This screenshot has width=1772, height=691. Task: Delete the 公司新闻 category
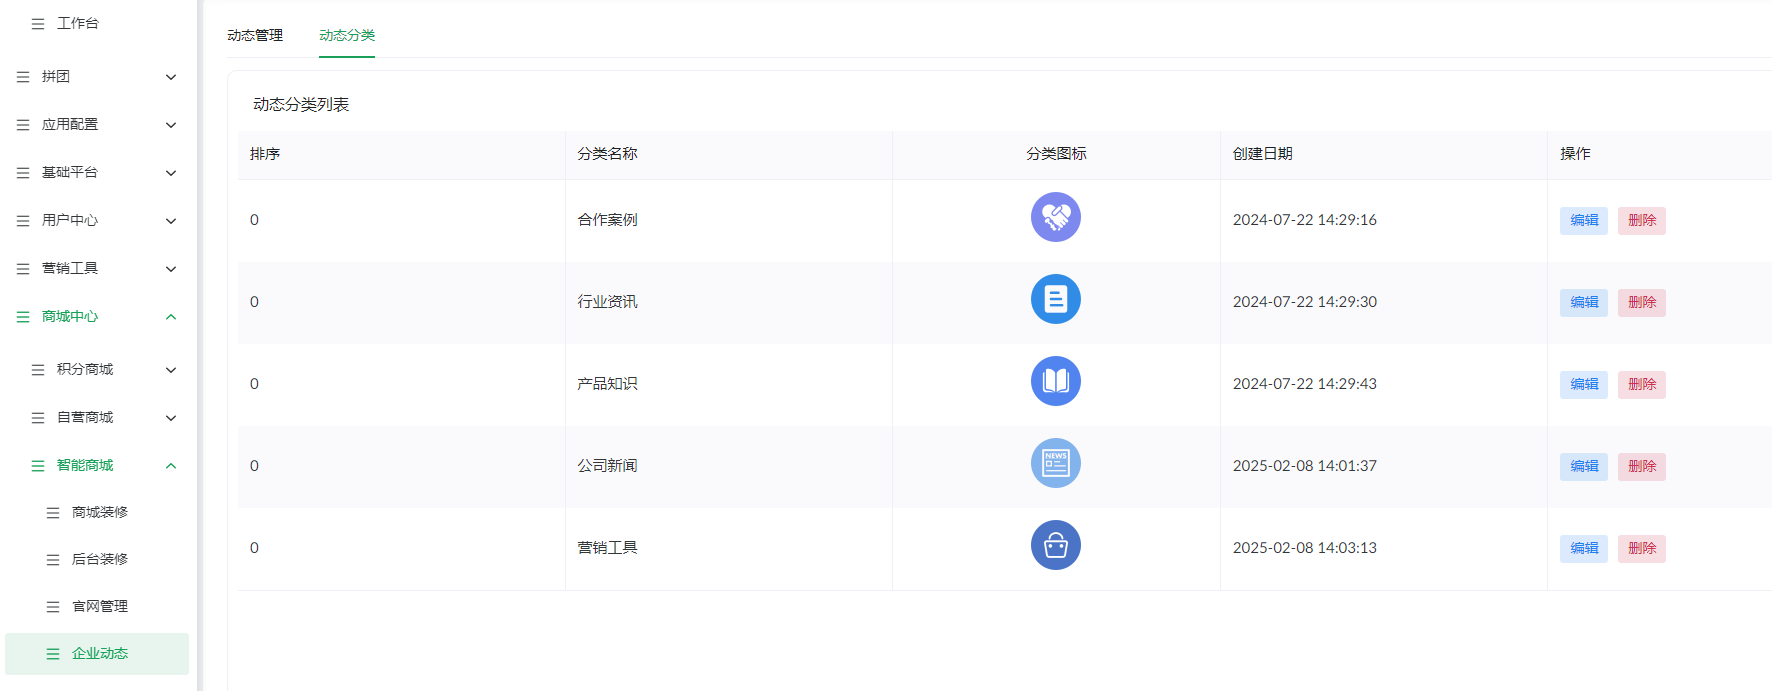1642,466
